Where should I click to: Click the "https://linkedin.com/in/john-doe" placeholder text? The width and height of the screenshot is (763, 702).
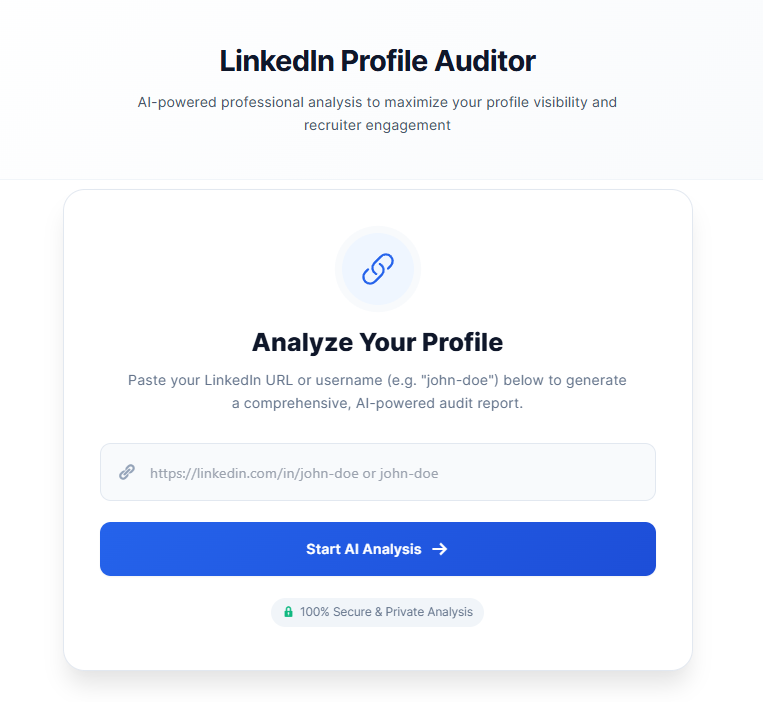pyautogui.click(x=253, y=473)
